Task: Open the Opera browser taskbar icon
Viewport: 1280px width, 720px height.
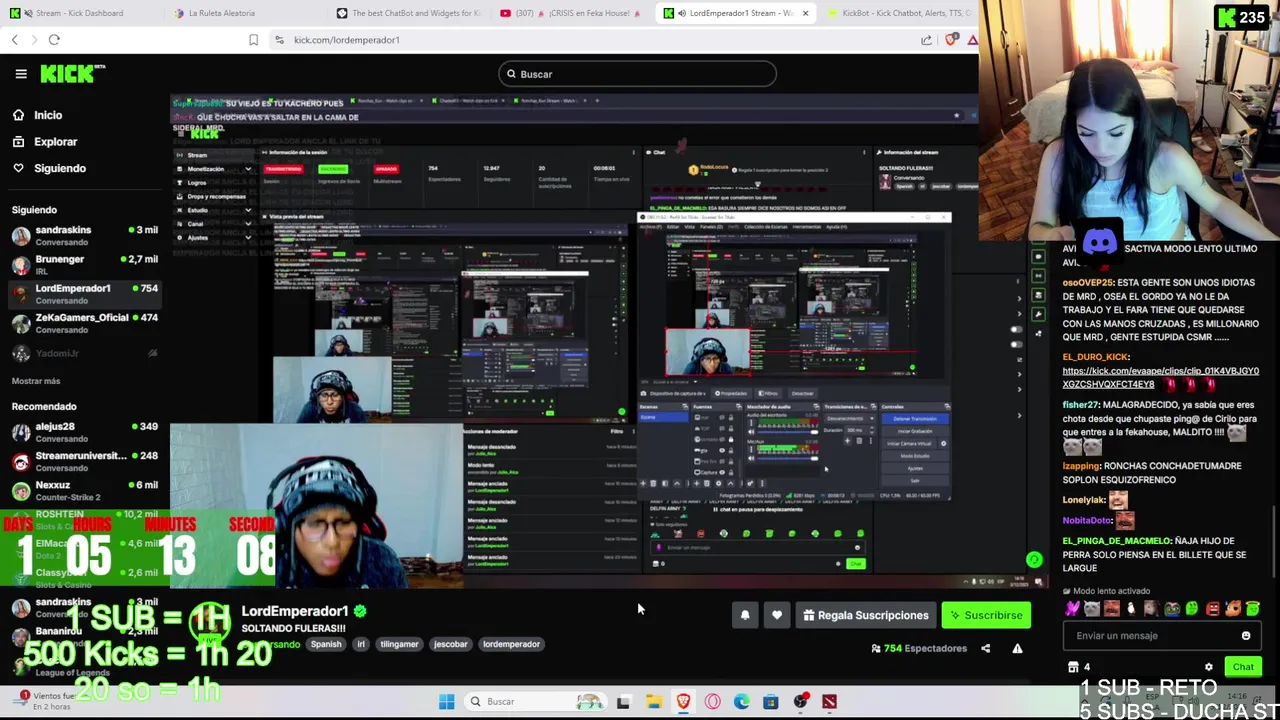Action: tap(712, 702)
